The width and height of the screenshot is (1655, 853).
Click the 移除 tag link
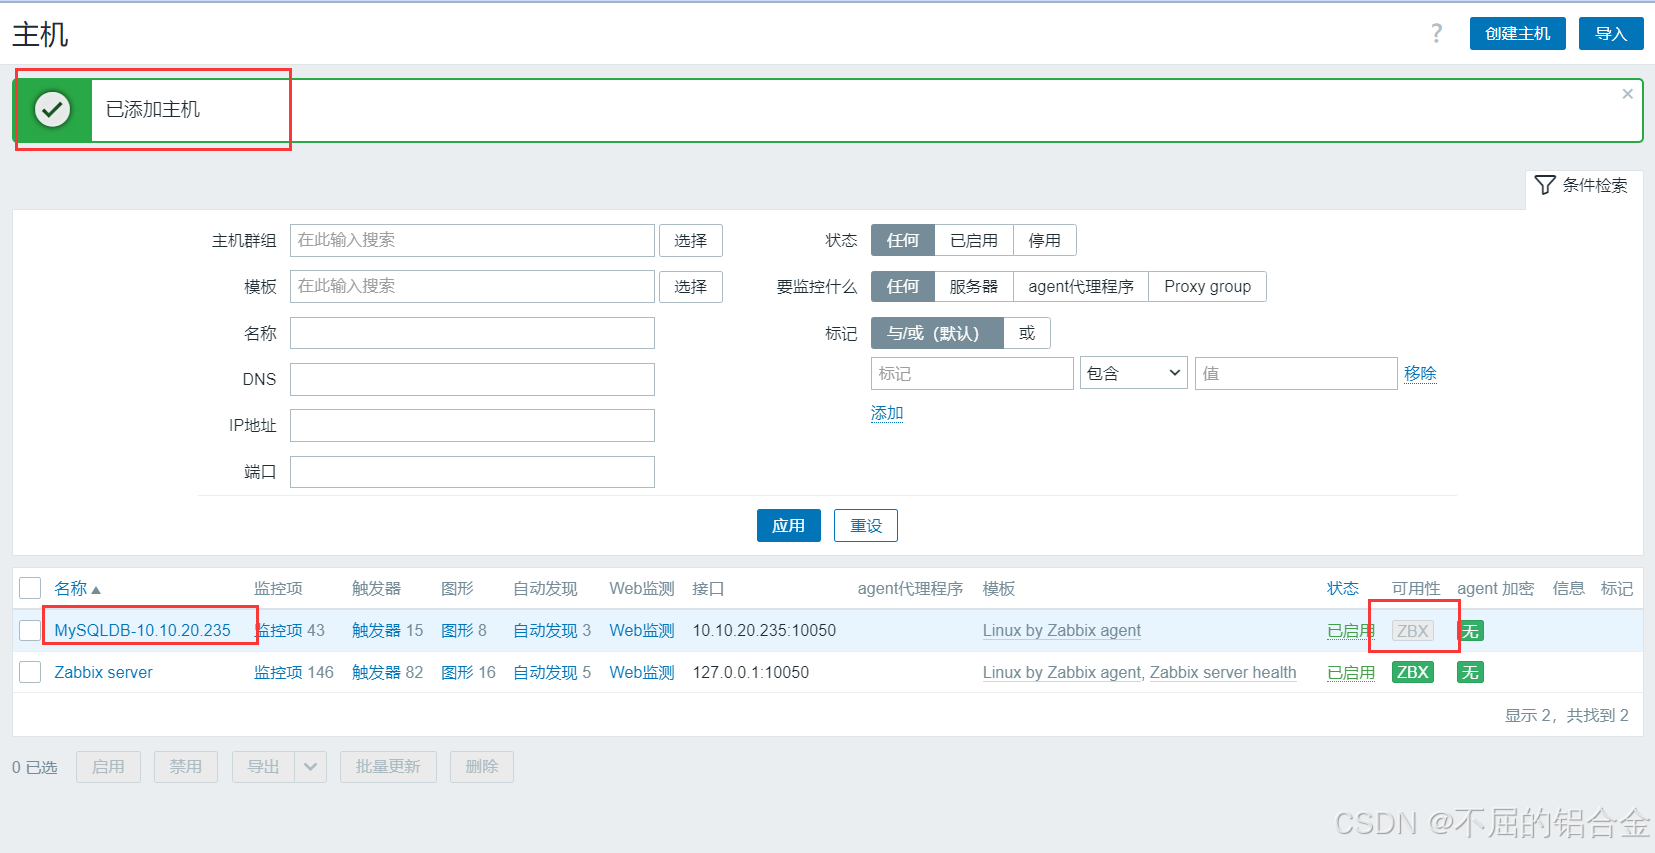tap(1420, 373)
